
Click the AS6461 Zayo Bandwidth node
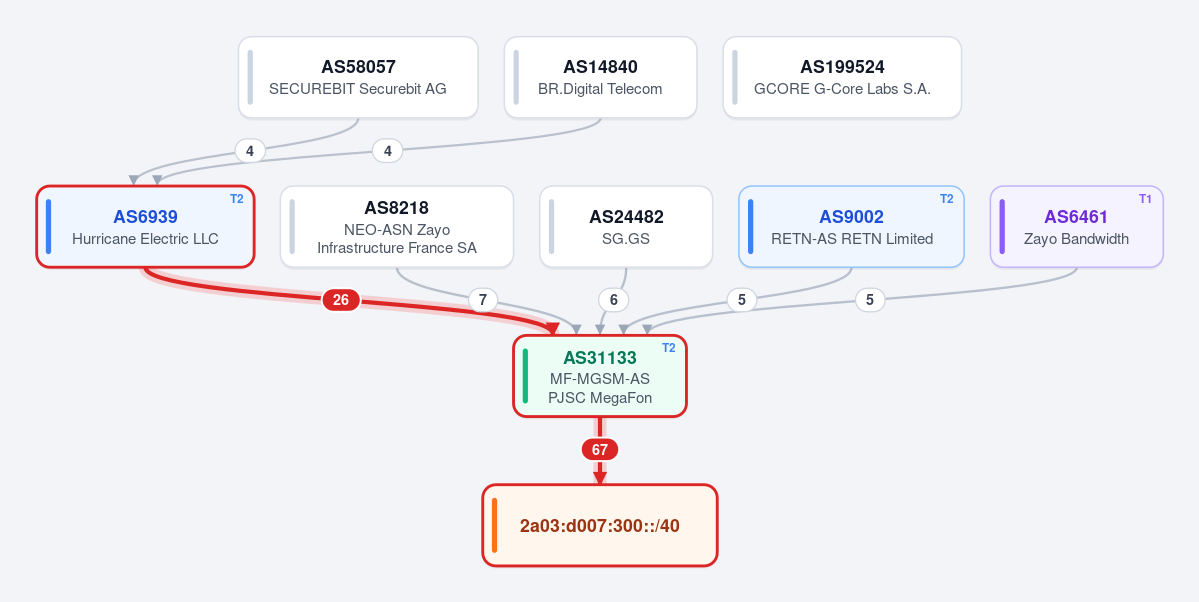[1077, 226]
